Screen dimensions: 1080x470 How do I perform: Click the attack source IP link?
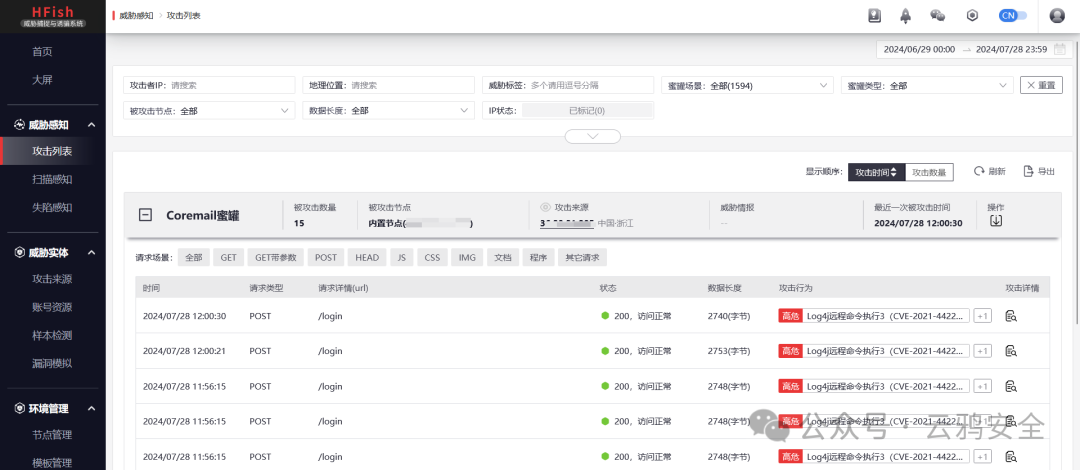[567, 223]
